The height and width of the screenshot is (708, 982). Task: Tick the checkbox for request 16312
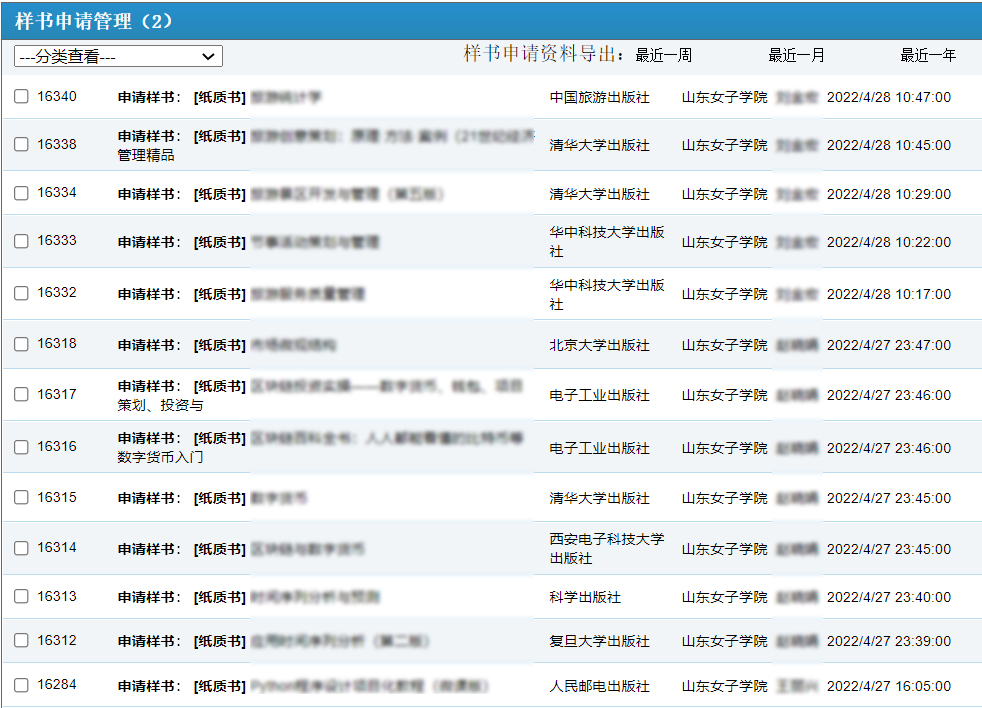[x=21, y=641]
